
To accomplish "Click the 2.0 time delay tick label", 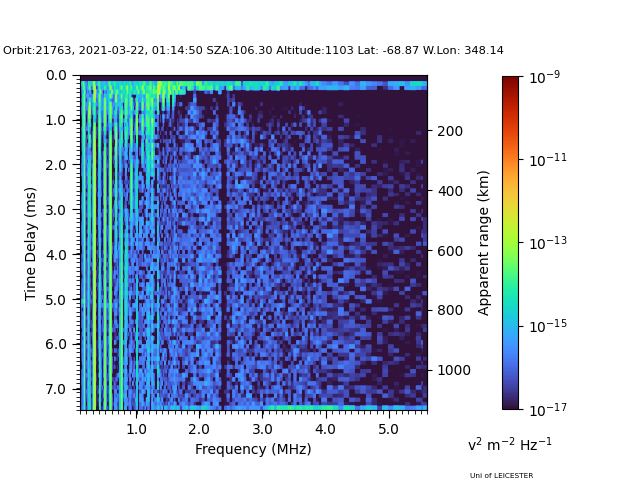I will pyautogui.click(x=56, y=165).
